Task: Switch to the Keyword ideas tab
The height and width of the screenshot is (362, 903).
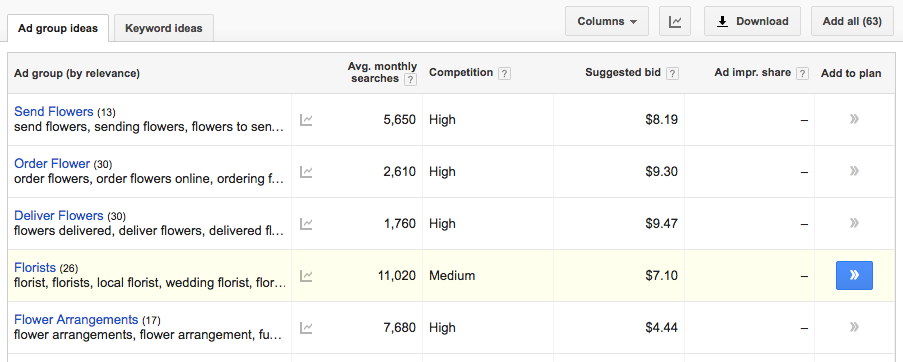Action: point(164,28)
